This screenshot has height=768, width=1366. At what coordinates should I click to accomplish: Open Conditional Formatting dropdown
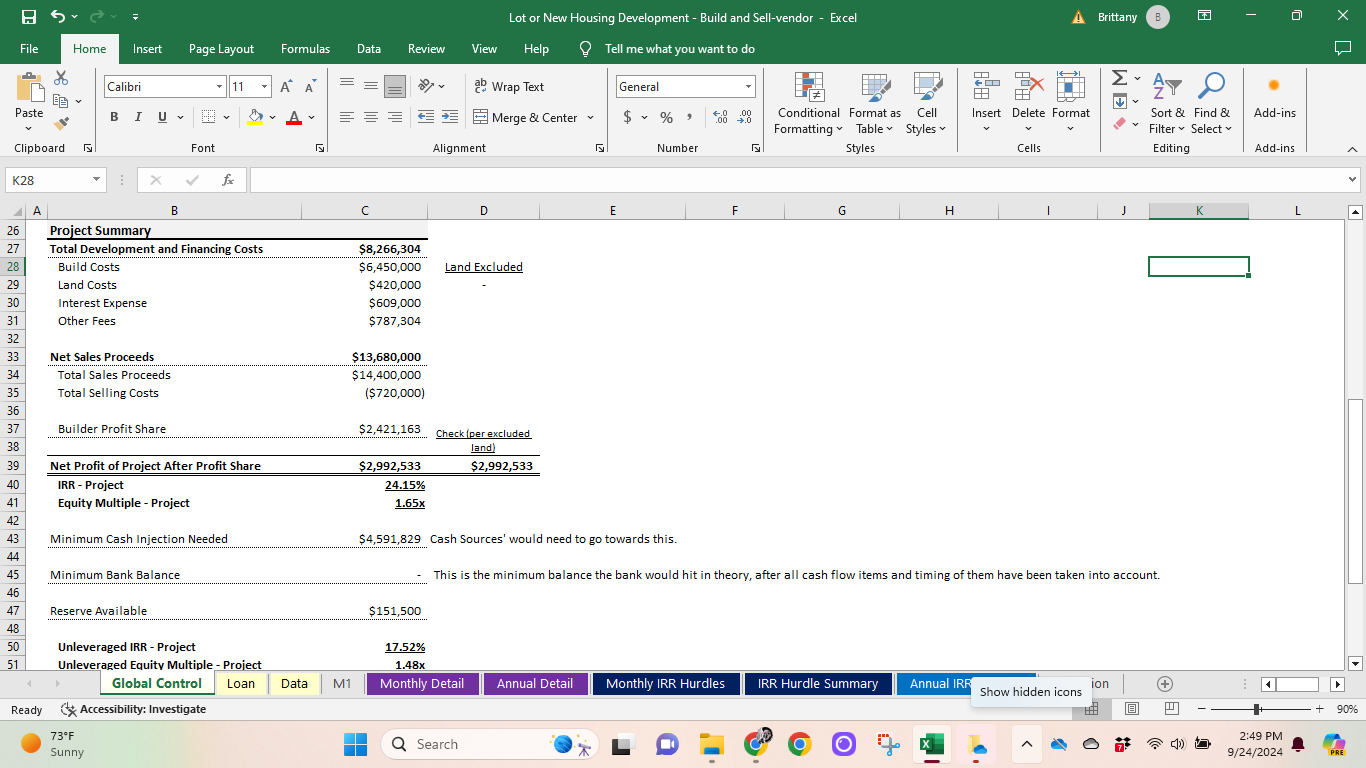coord(809,103)
